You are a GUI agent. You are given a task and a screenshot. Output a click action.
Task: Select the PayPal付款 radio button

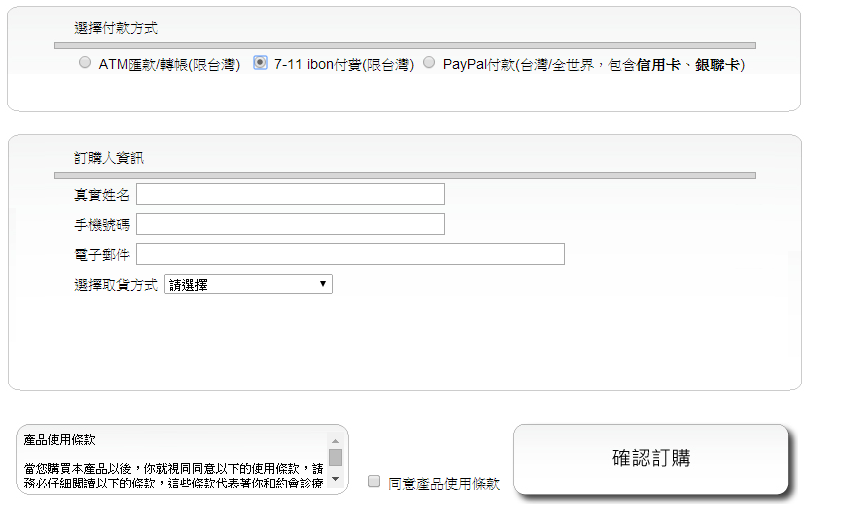click(429, 63)
